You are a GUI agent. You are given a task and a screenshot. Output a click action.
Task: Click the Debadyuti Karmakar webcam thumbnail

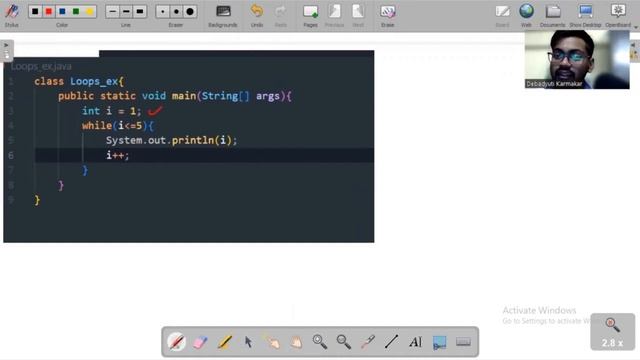click(577, 59)
